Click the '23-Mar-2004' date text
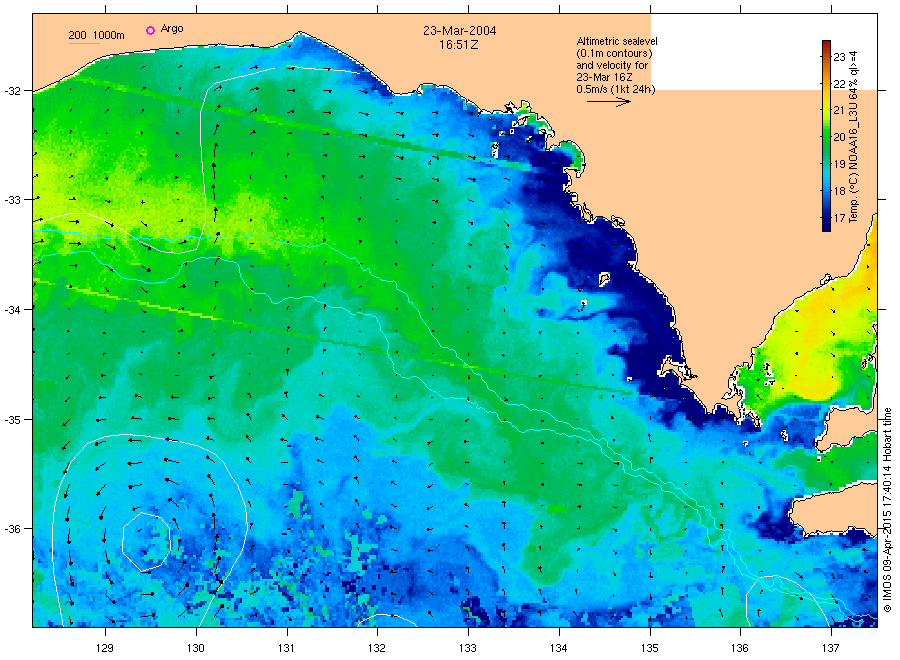Screen dimensions: 900x660 [x=460, y=31]
